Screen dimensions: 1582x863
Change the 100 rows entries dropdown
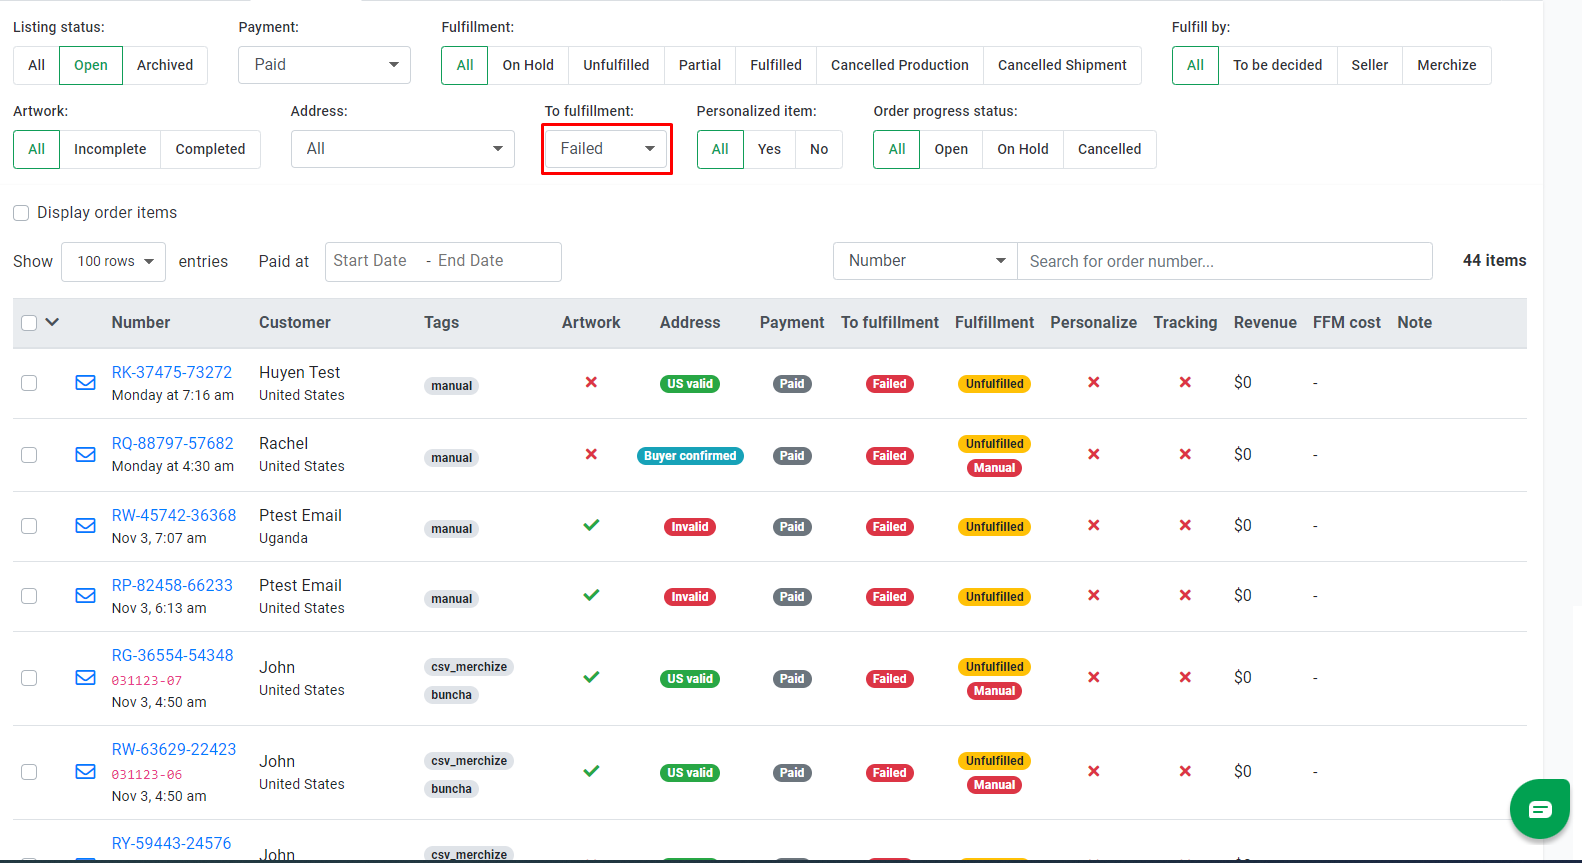pyautogui.click(x=114, y=262)
